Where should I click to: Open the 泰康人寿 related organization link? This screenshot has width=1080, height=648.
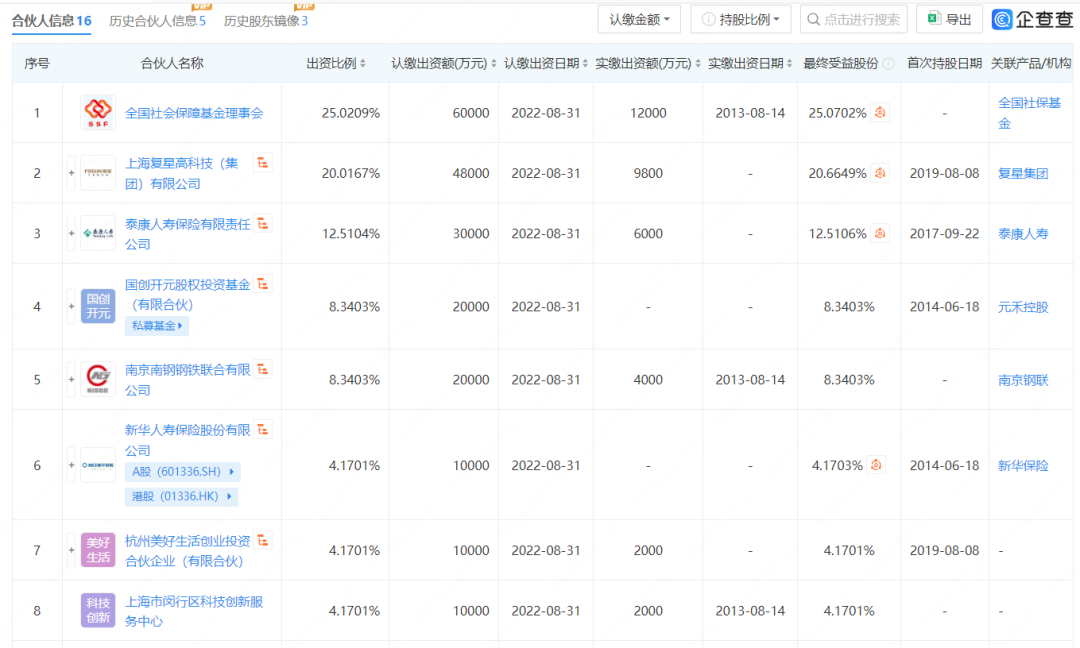(x=1023, y=234)
